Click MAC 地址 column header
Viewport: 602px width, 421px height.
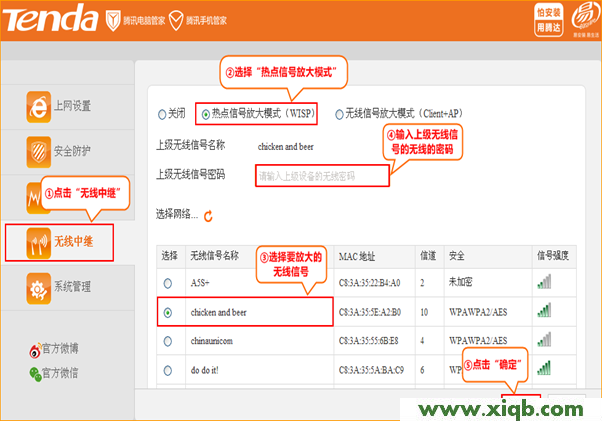point(357,256)
